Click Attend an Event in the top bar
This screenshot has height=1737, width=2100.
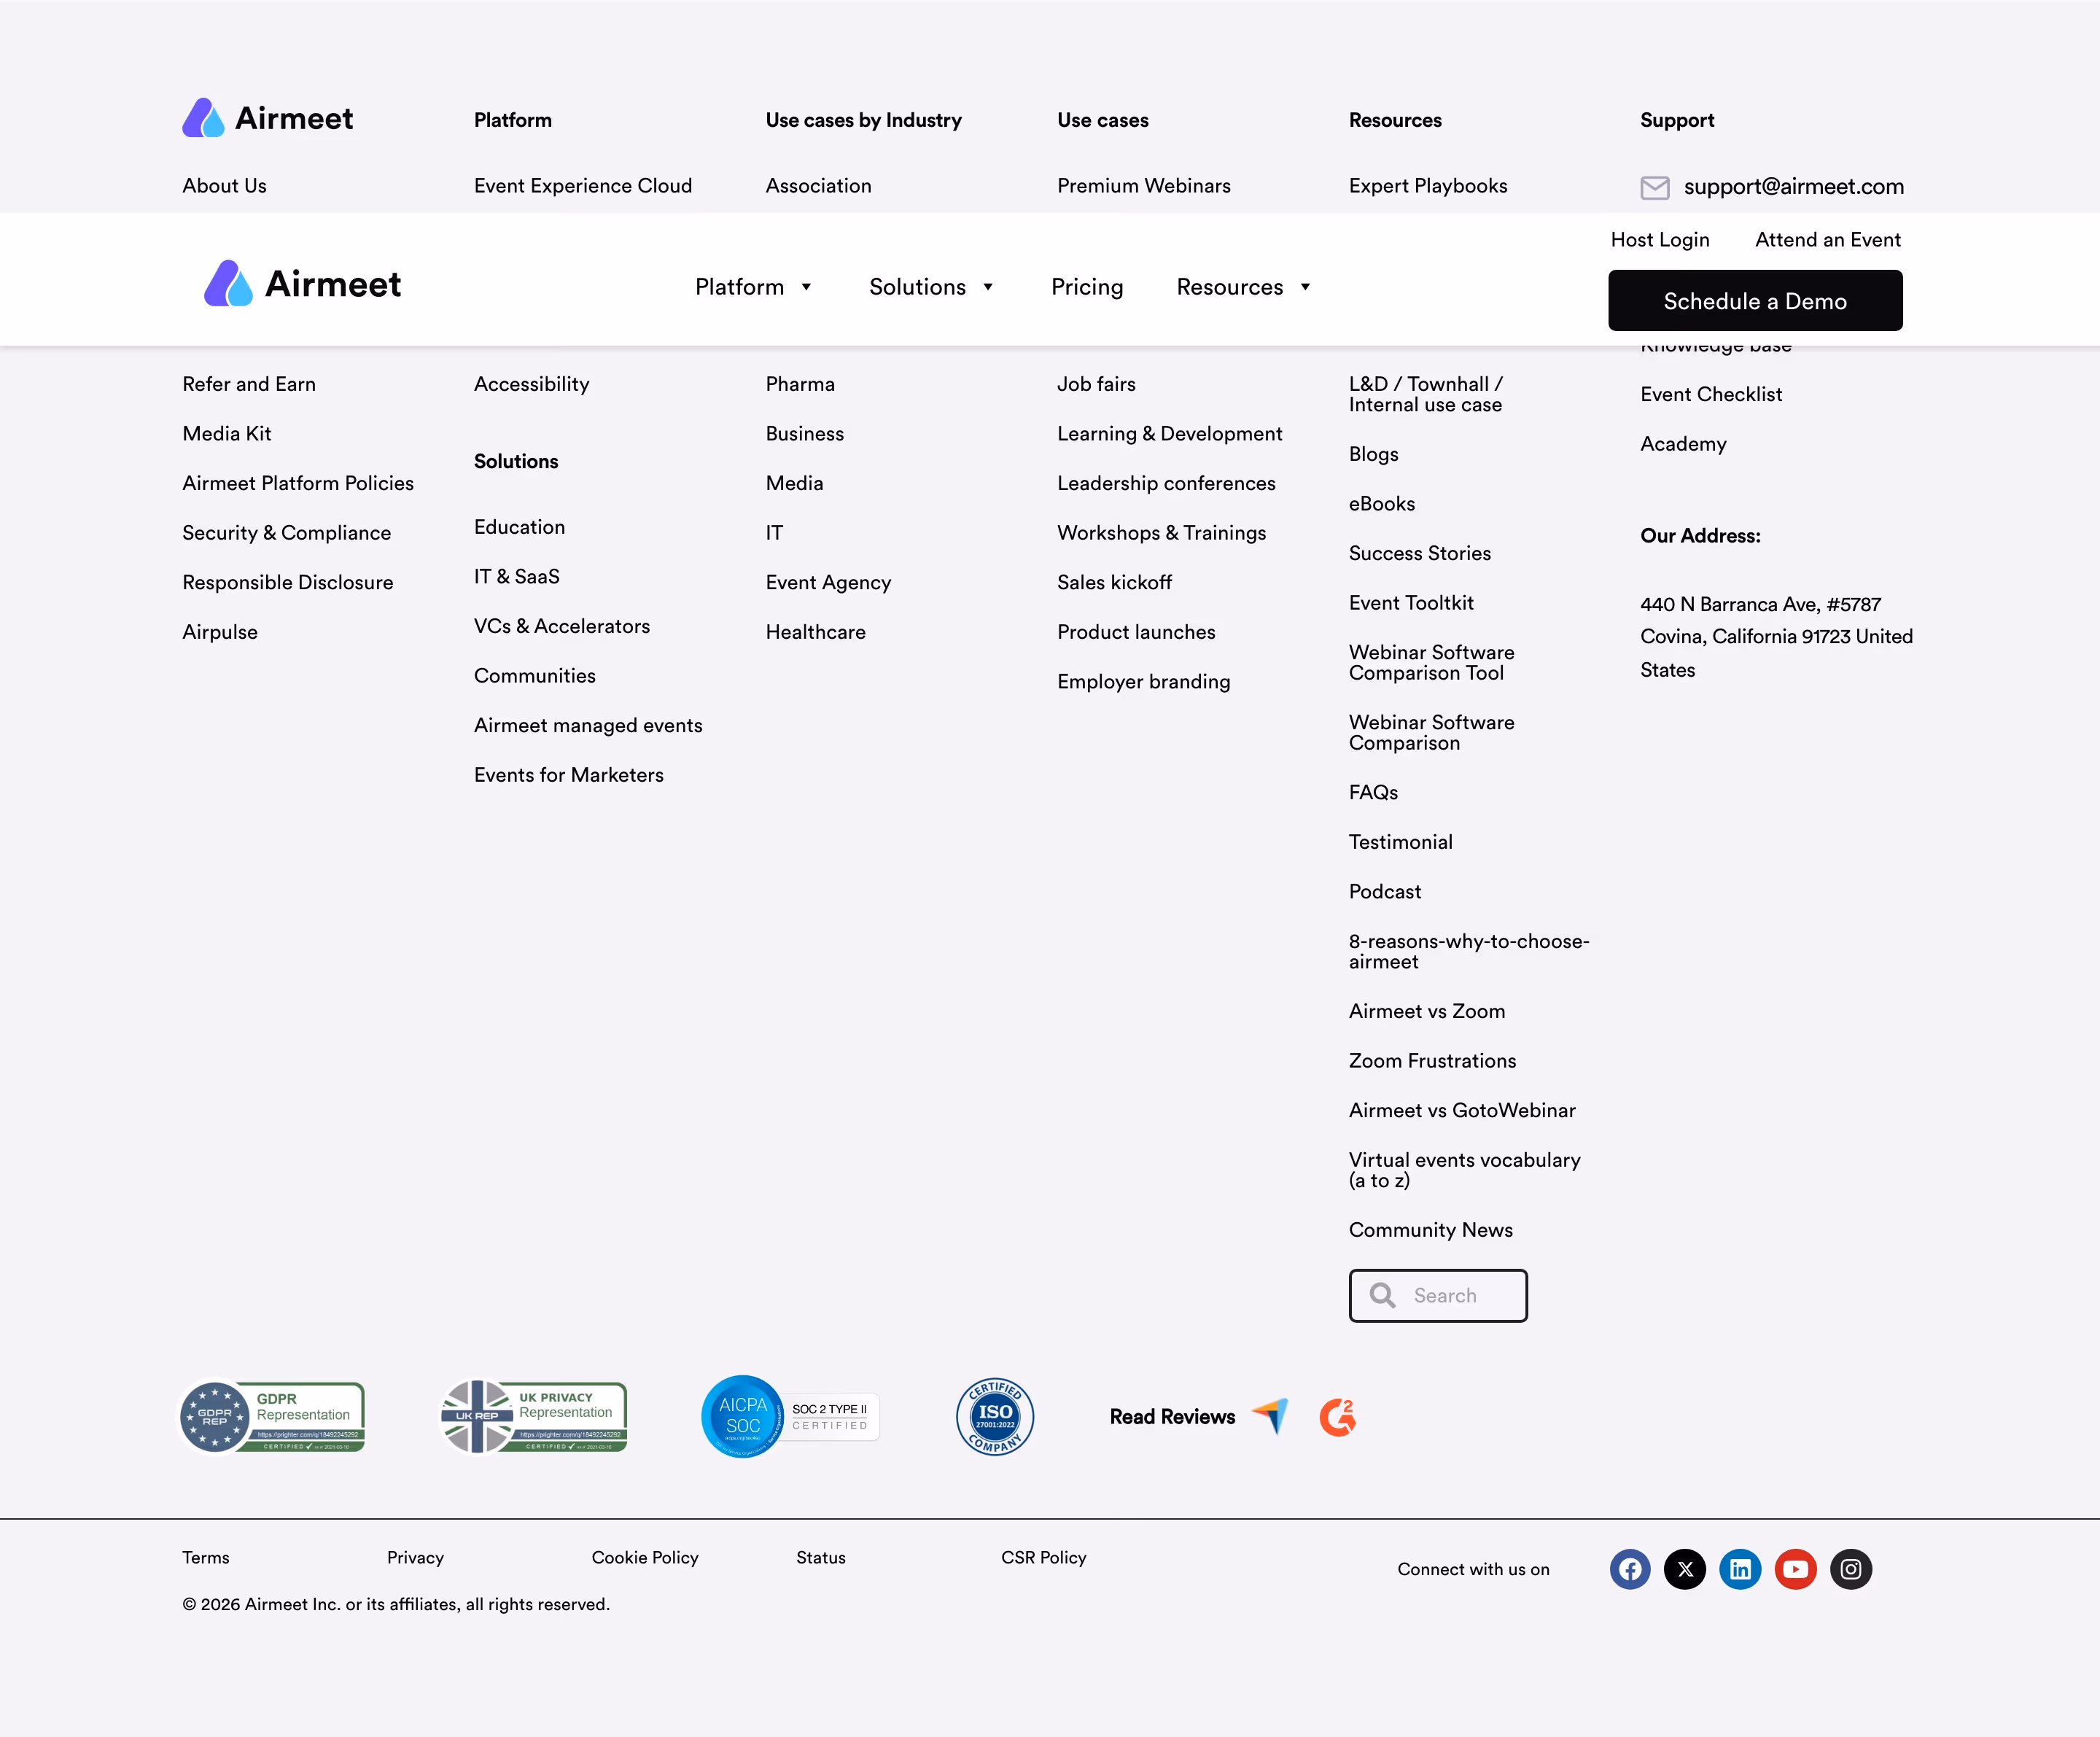(x=1828, y=240)
